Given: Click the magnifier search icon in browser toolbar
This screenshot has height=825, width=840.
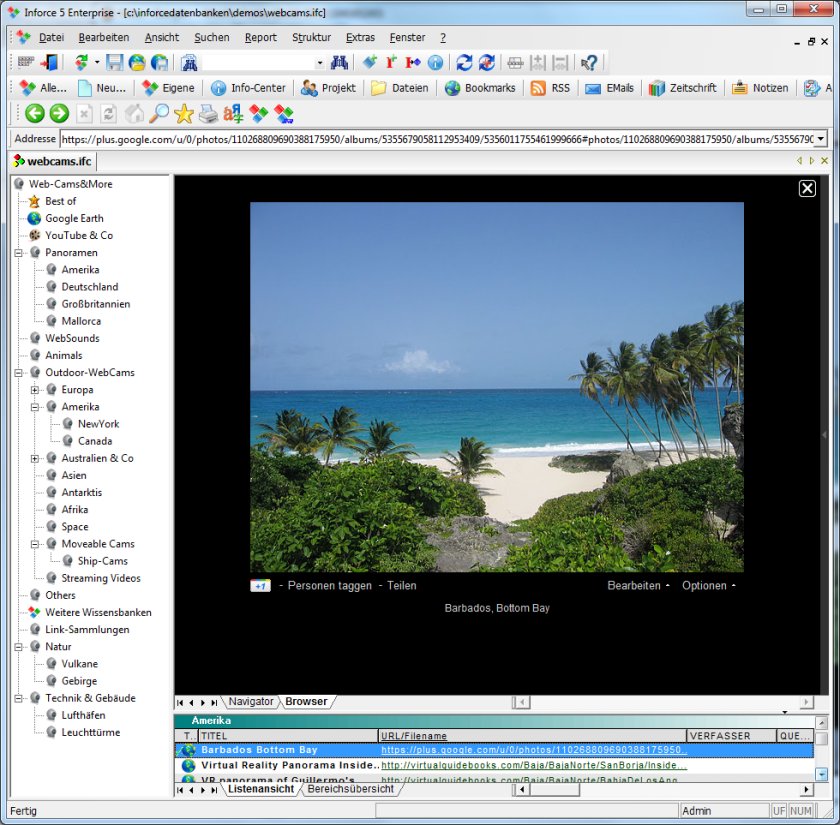Looking at the screenshot, I should [x=159, y=114].
